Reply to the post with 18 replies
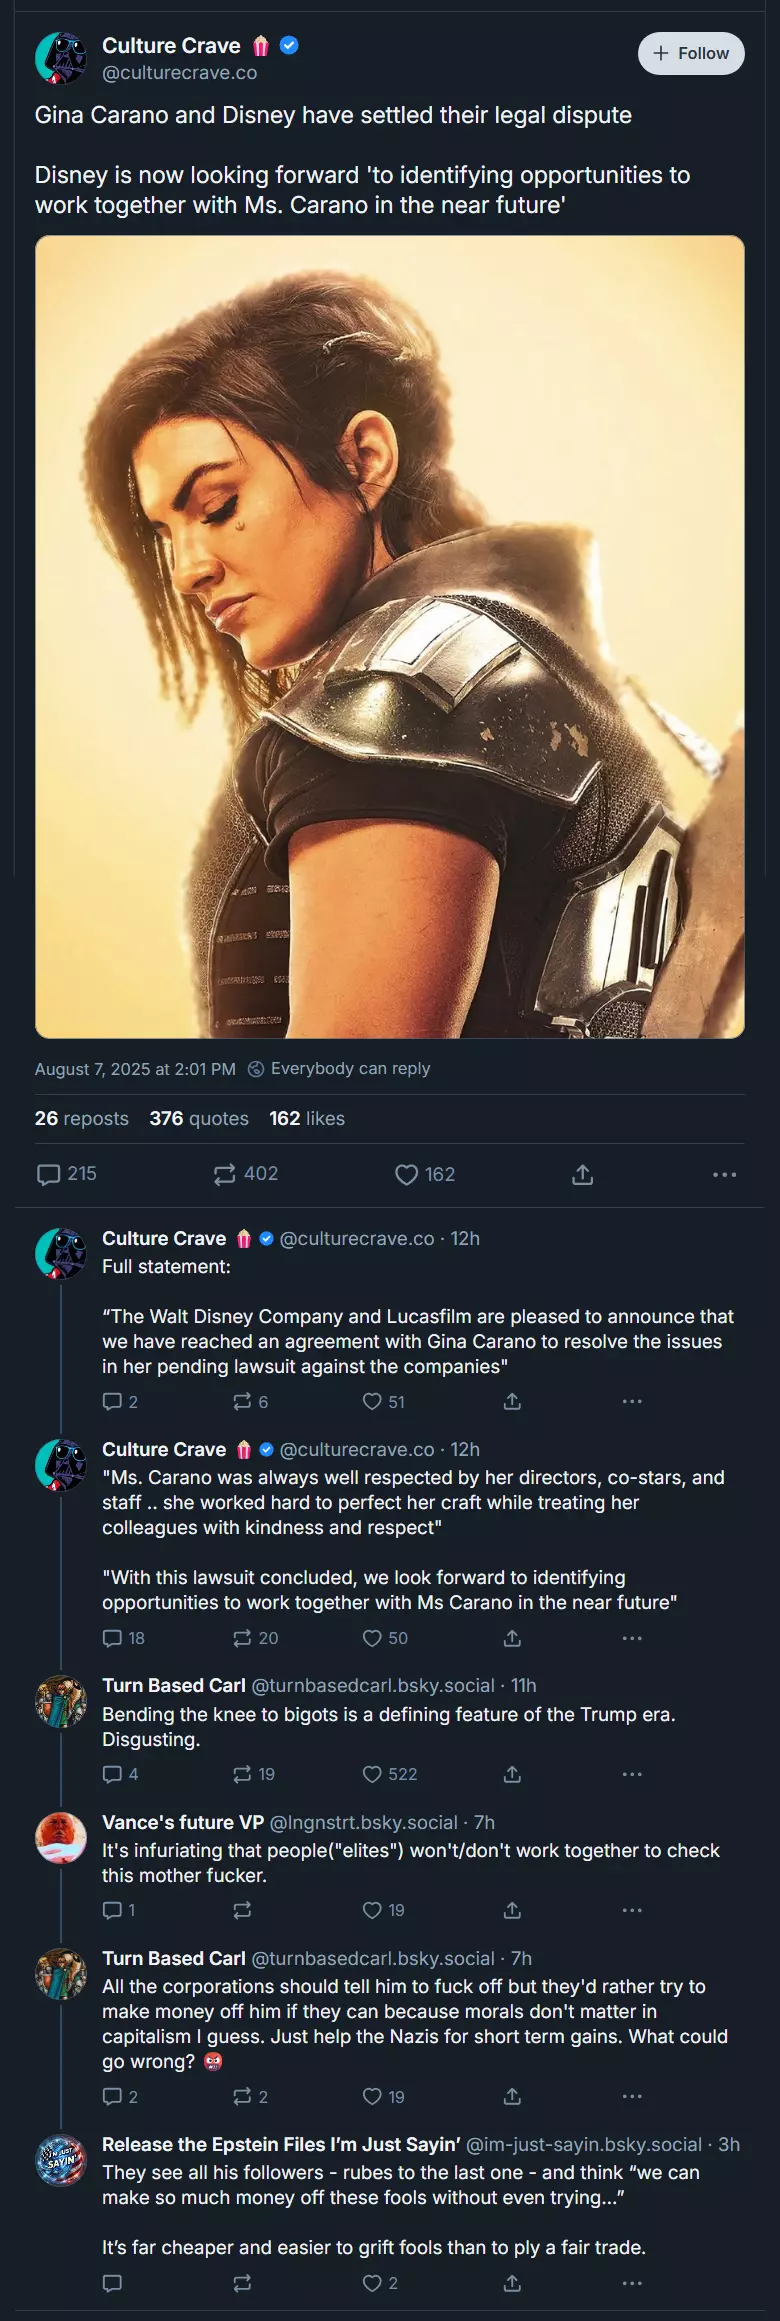Screen dimensions: 780x2321 point(124,1638)
